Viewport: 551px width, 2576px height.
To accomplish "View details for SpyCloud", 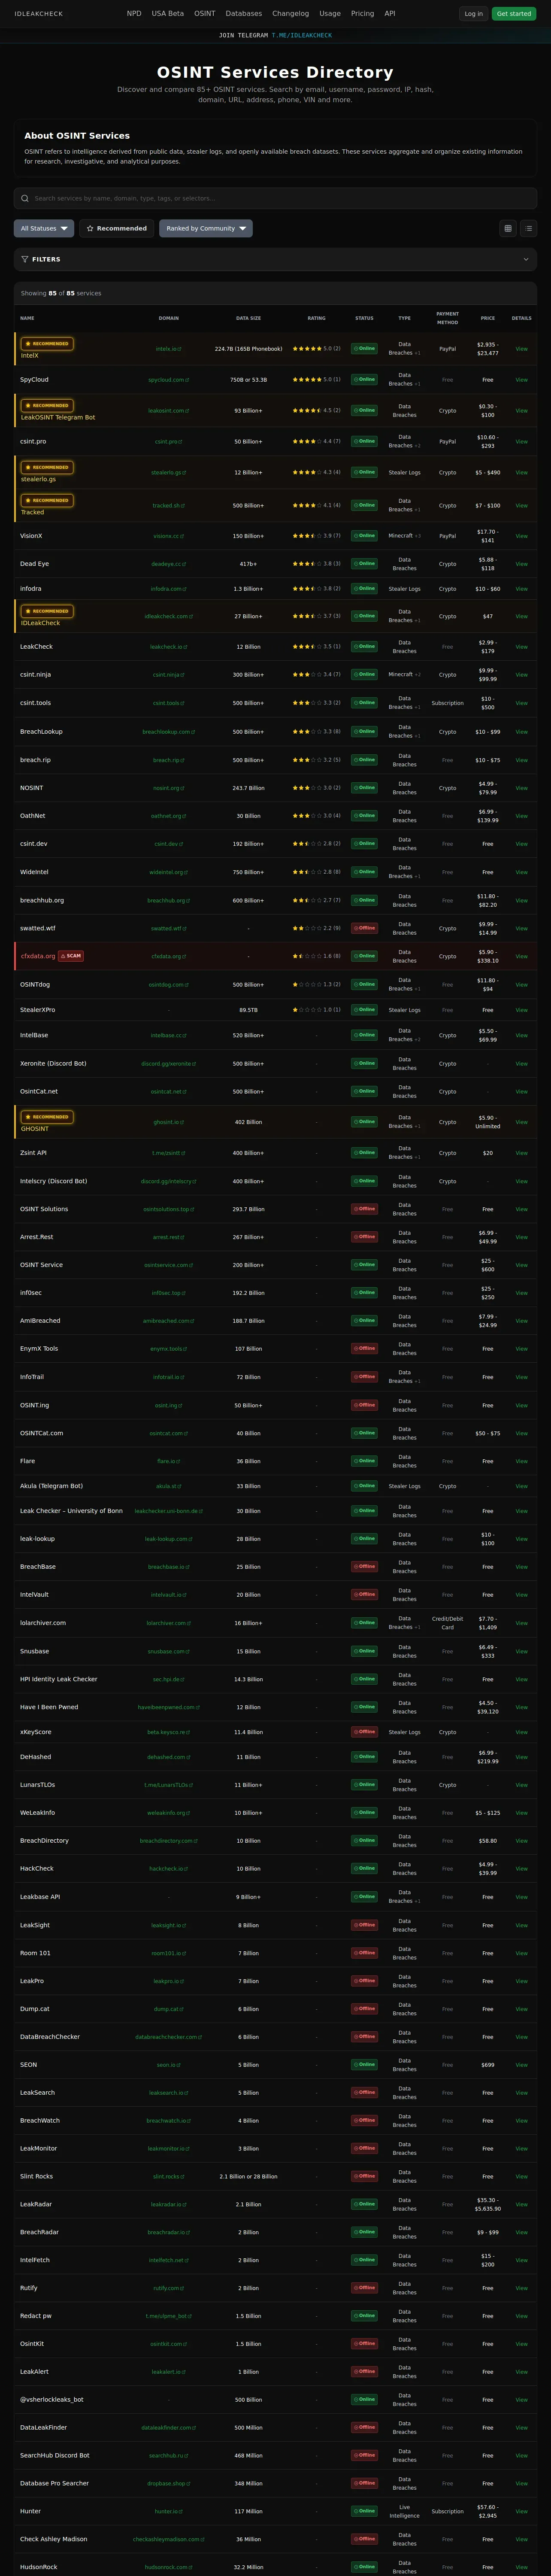I will 521,380.
